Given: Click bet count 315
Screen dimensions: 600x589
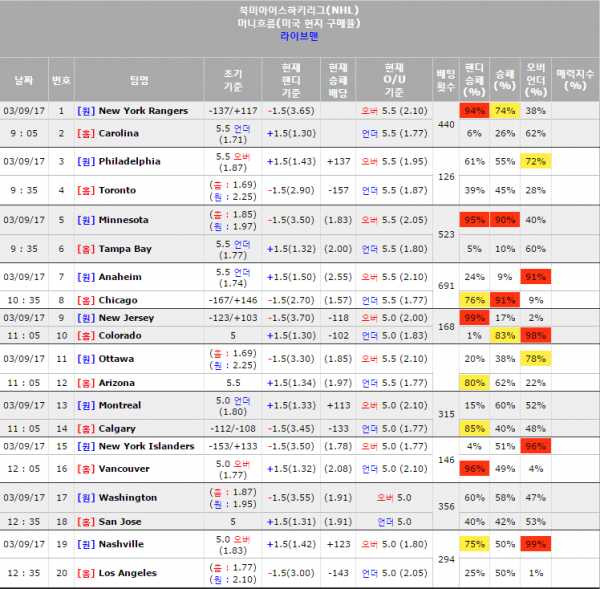Looking at the screenshot, I should click(x=446, y=414).
